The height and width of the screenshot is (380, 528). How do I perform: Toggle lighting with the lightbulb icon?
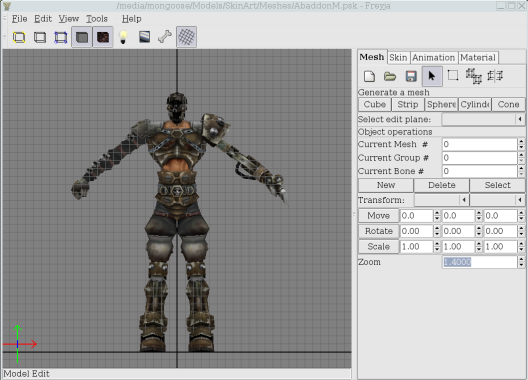(x=123, y=37)
